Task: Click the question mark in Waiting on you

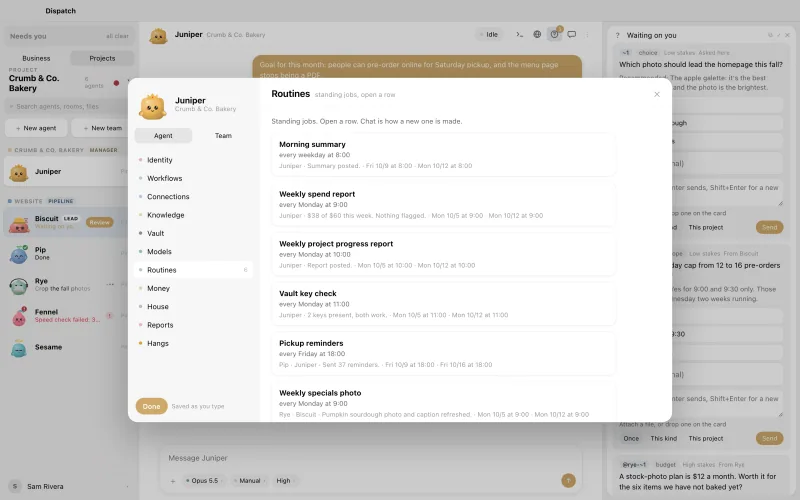Action: point(617,35)
